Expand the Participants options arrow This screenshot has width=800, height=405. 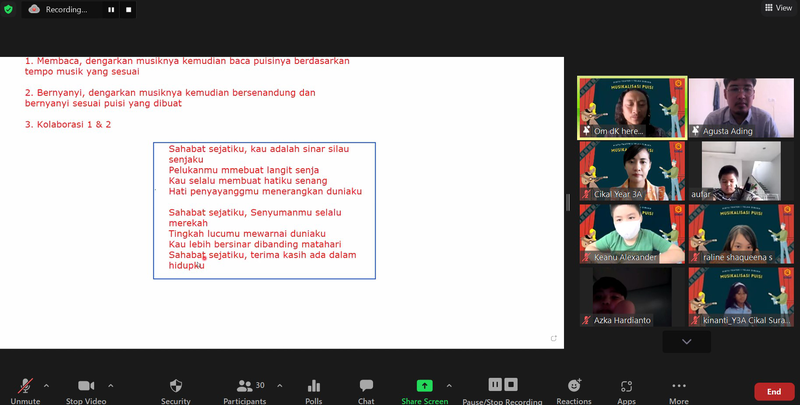pos(279,384)
